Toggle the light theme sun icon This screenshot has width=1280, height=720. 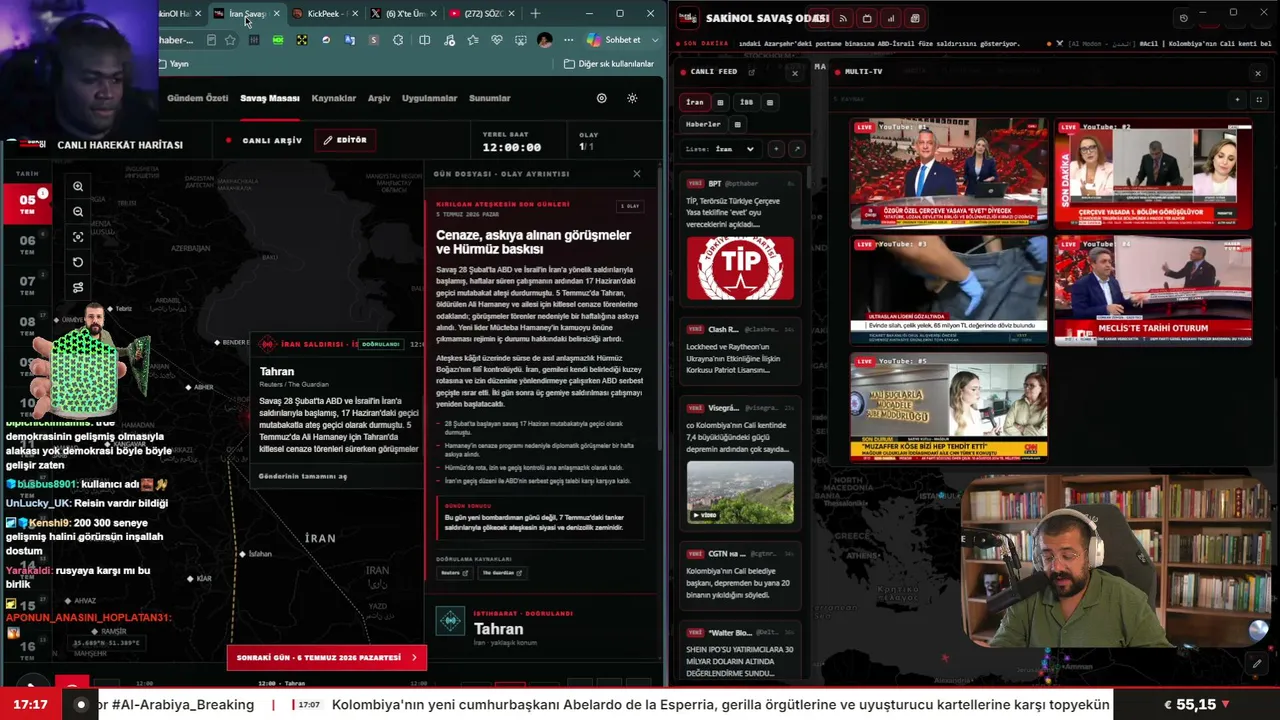632,98
